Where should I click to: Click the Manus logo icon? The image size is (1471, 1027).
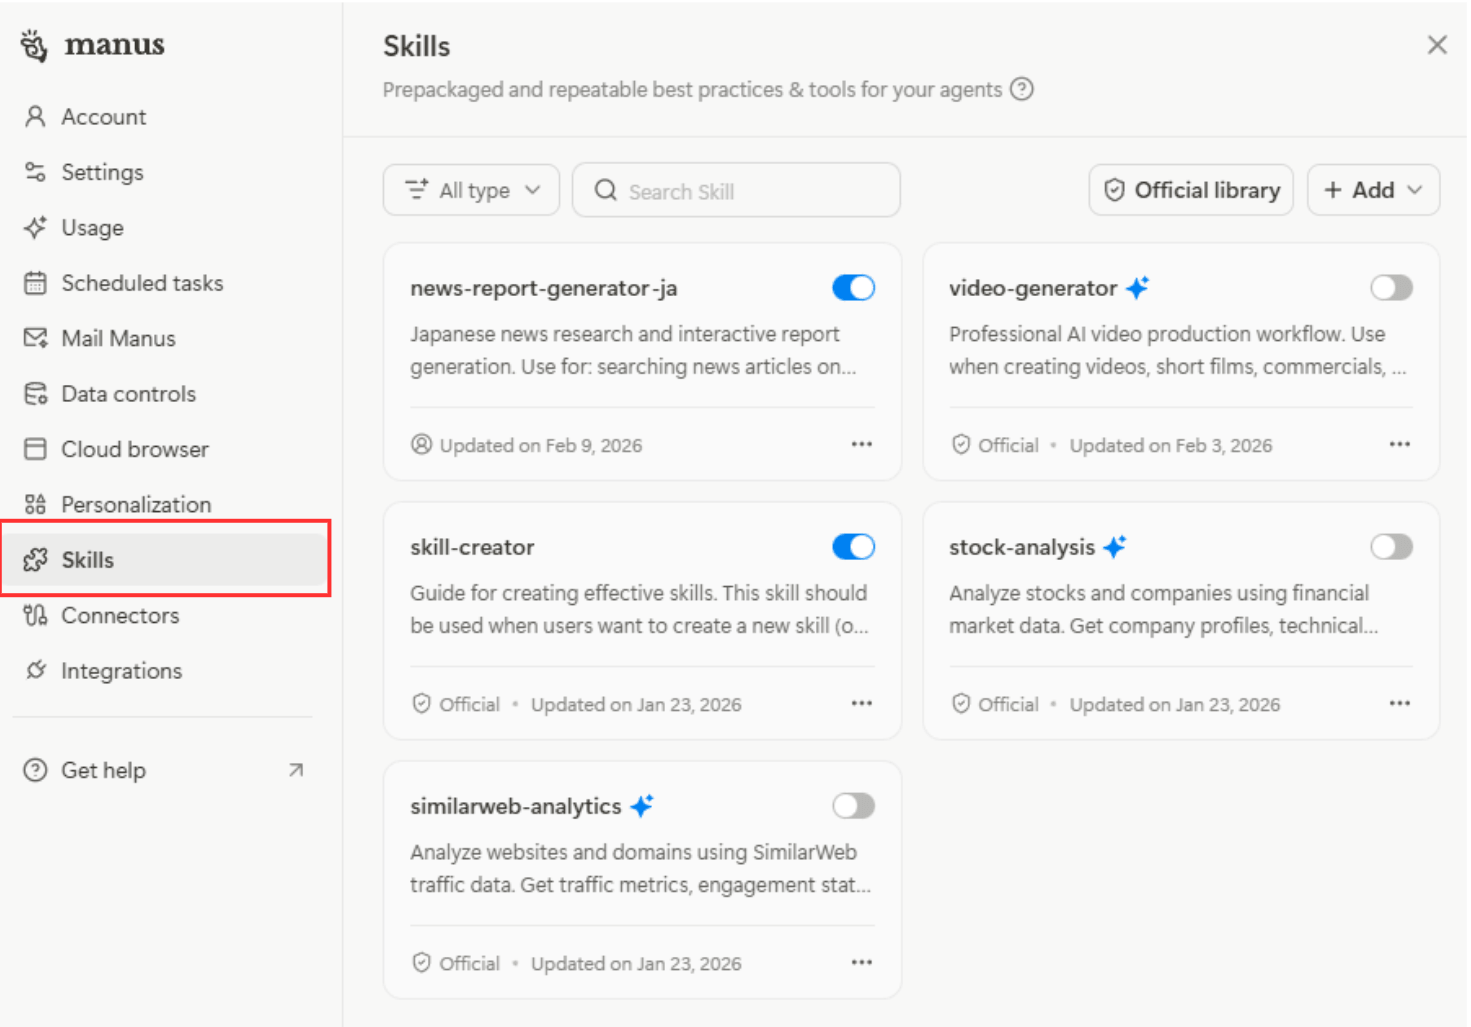34,45
